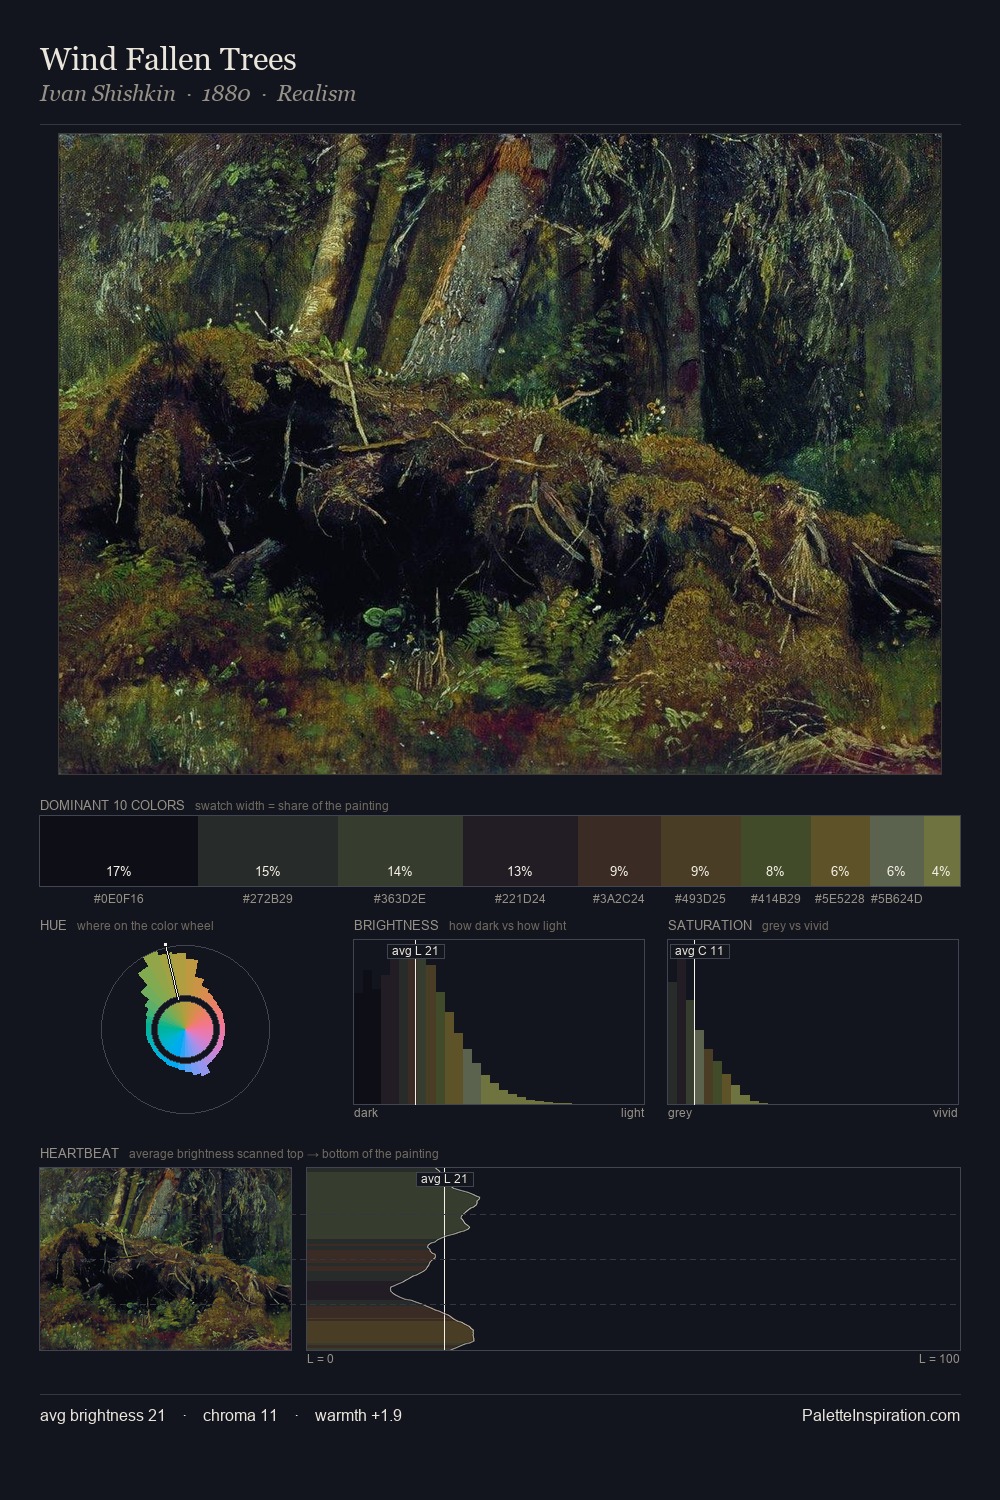
Task: Click the "DOMINANT 10 COLORS" heading
Action: tap(112, 805)
